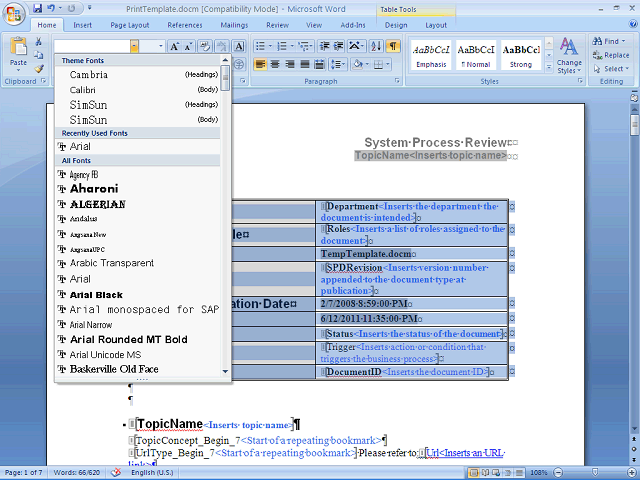Screen dimensions: 640x480
Task: Click the Character Border A icon
Action: point(239,46)
